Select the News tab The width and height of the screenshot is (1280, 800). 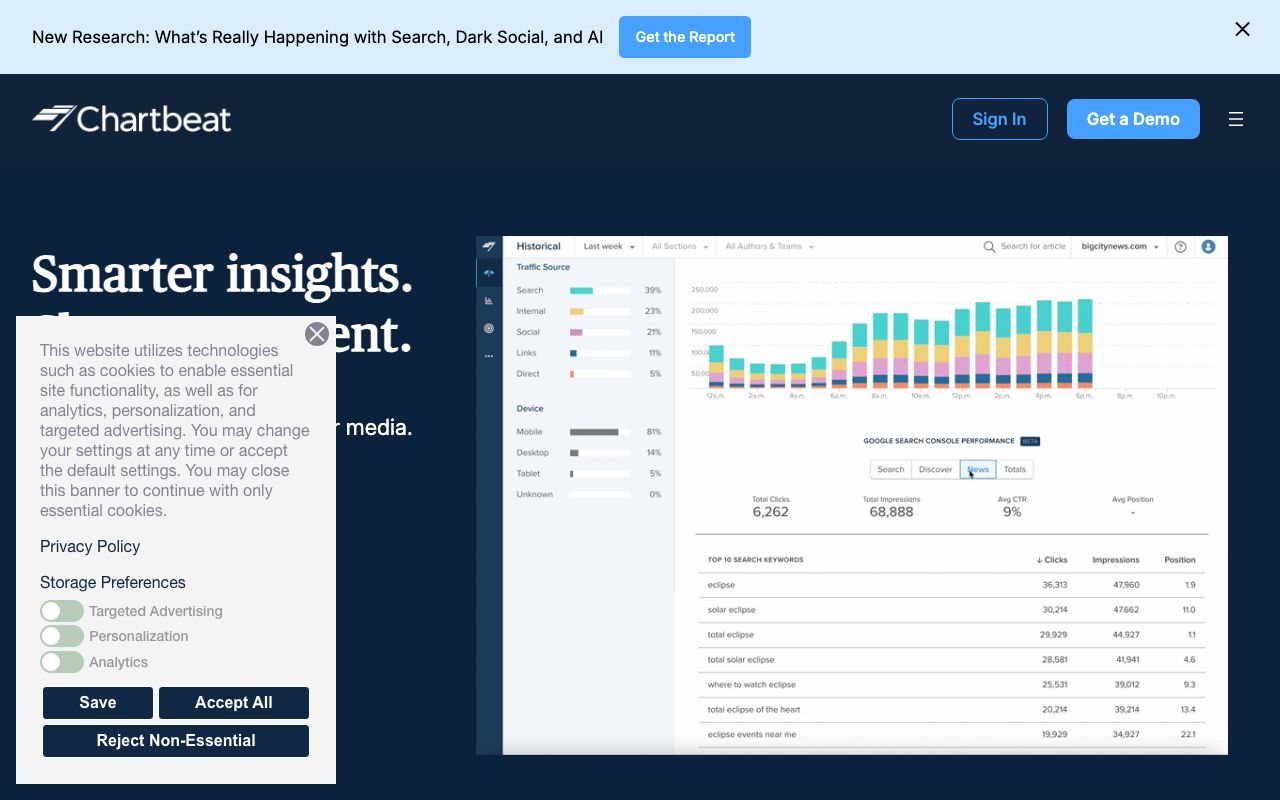pyautogui.click(x=978, y=469)
